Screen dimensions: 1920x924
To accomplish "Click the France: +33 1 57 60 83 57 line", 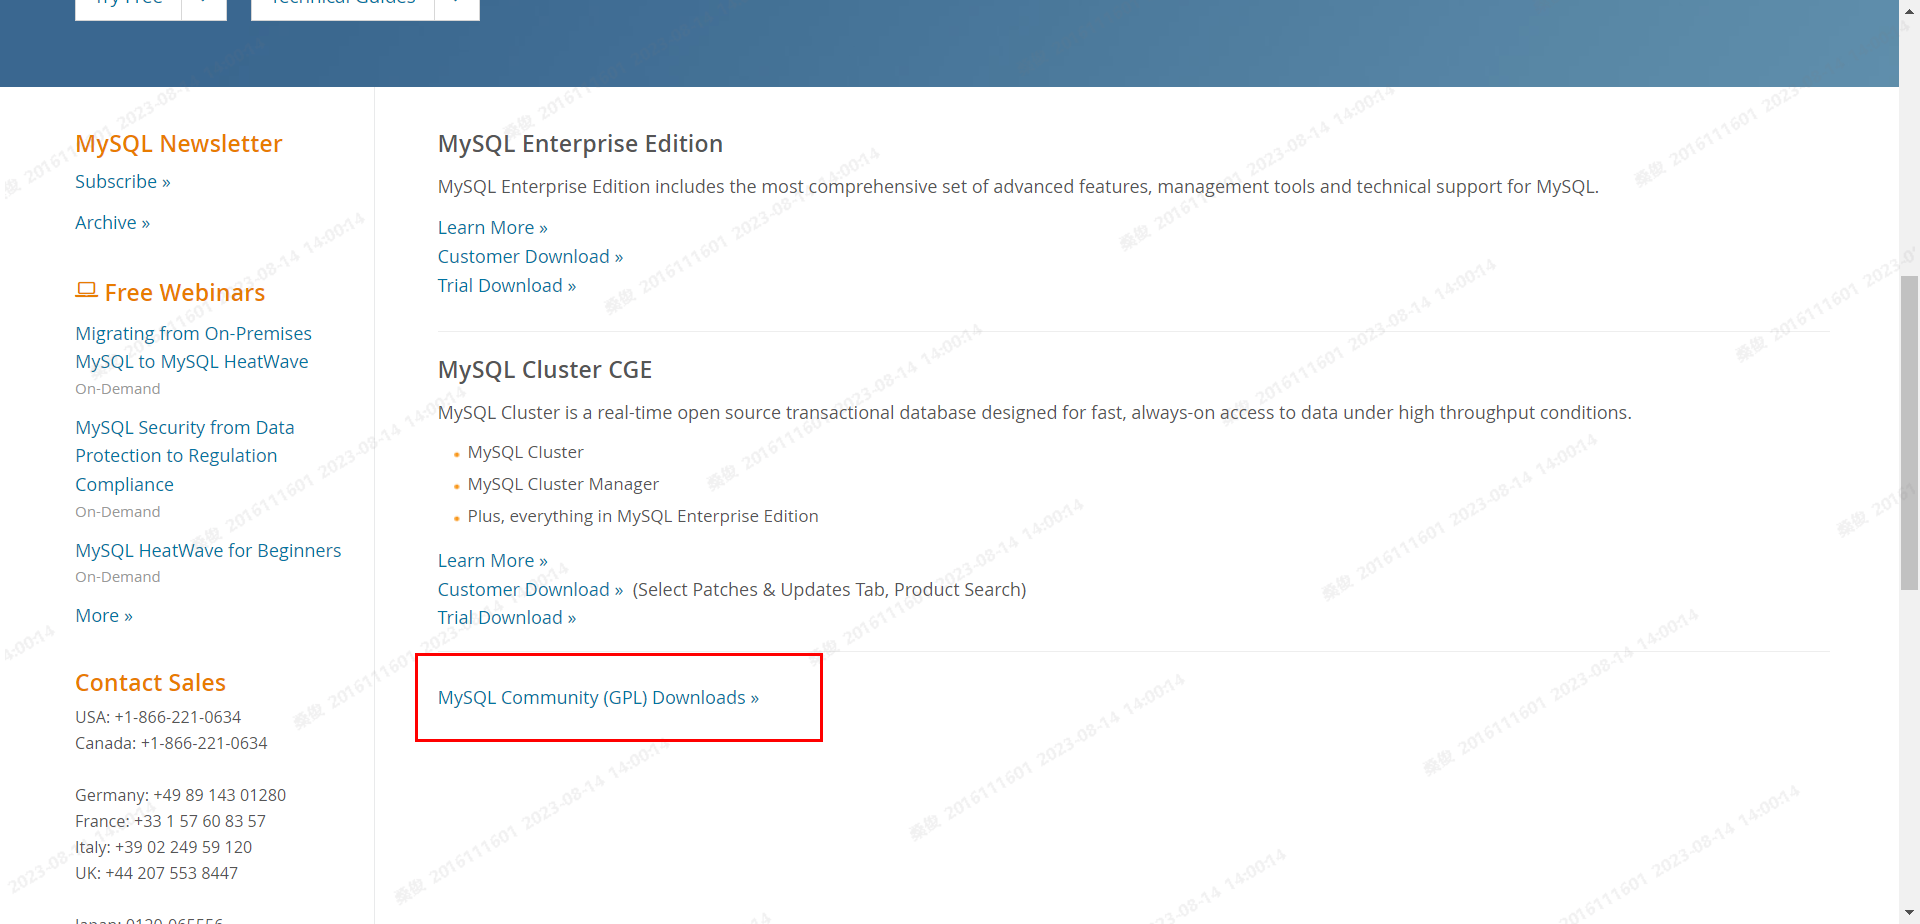I will (170, 821).
